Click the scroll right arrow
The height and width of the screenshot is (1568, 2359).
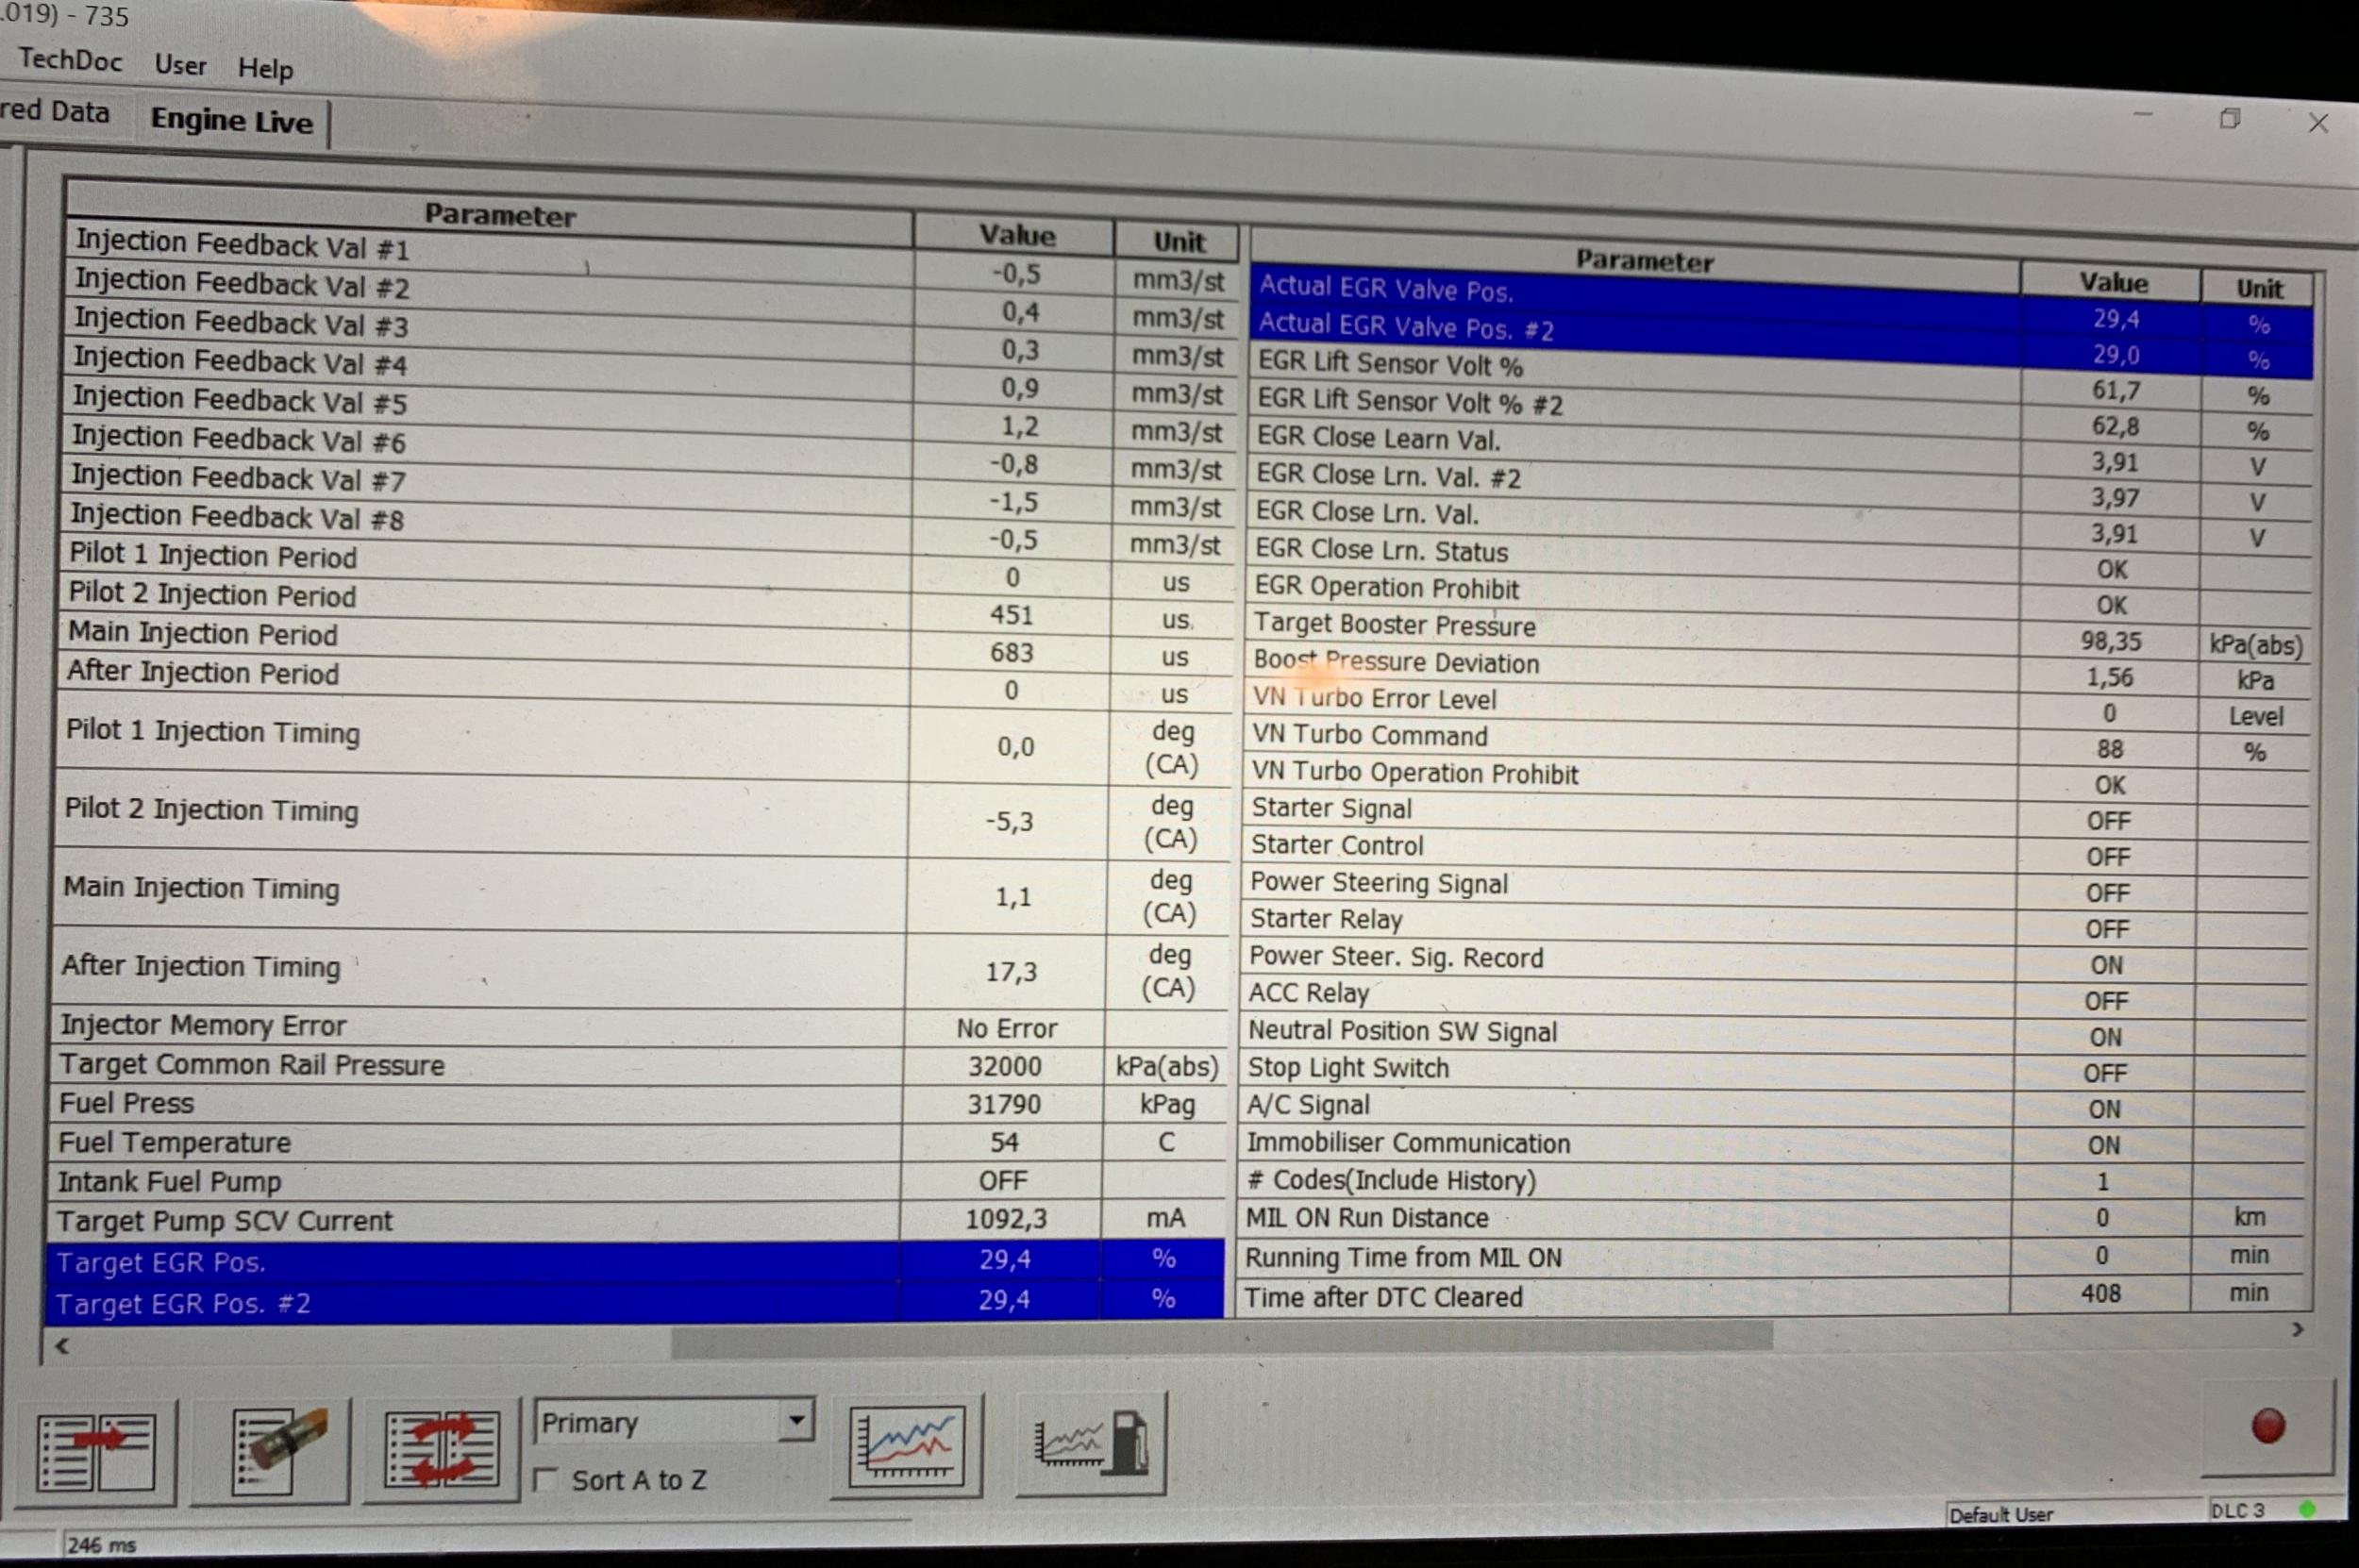tap(2297, 1330)
